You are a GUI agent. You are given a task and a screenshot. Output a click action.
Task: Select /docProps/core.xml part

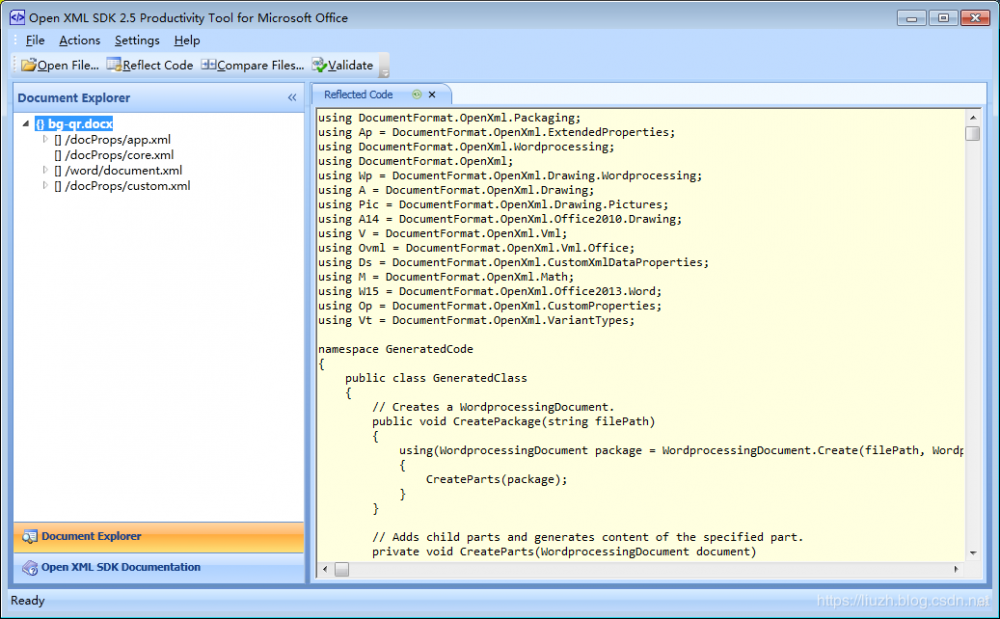[119, 155]
